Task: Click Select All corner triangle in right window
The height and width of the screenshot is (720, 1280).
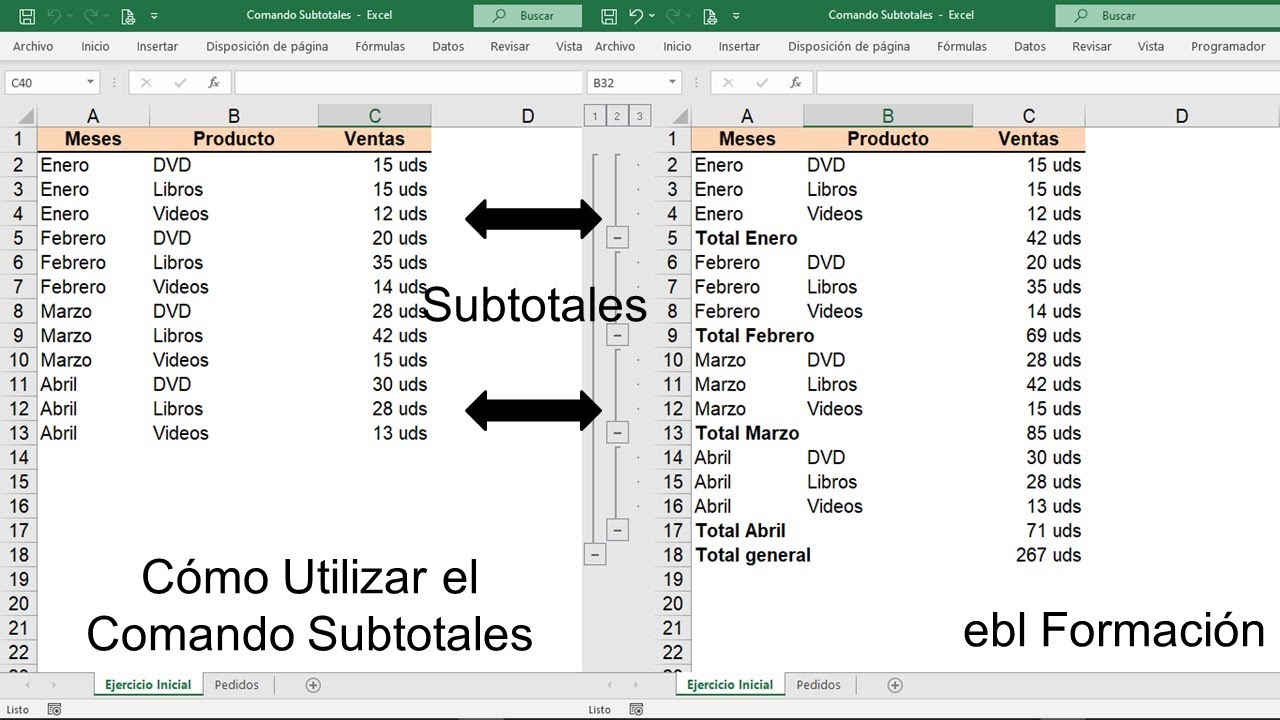Action: click(680, 116)
